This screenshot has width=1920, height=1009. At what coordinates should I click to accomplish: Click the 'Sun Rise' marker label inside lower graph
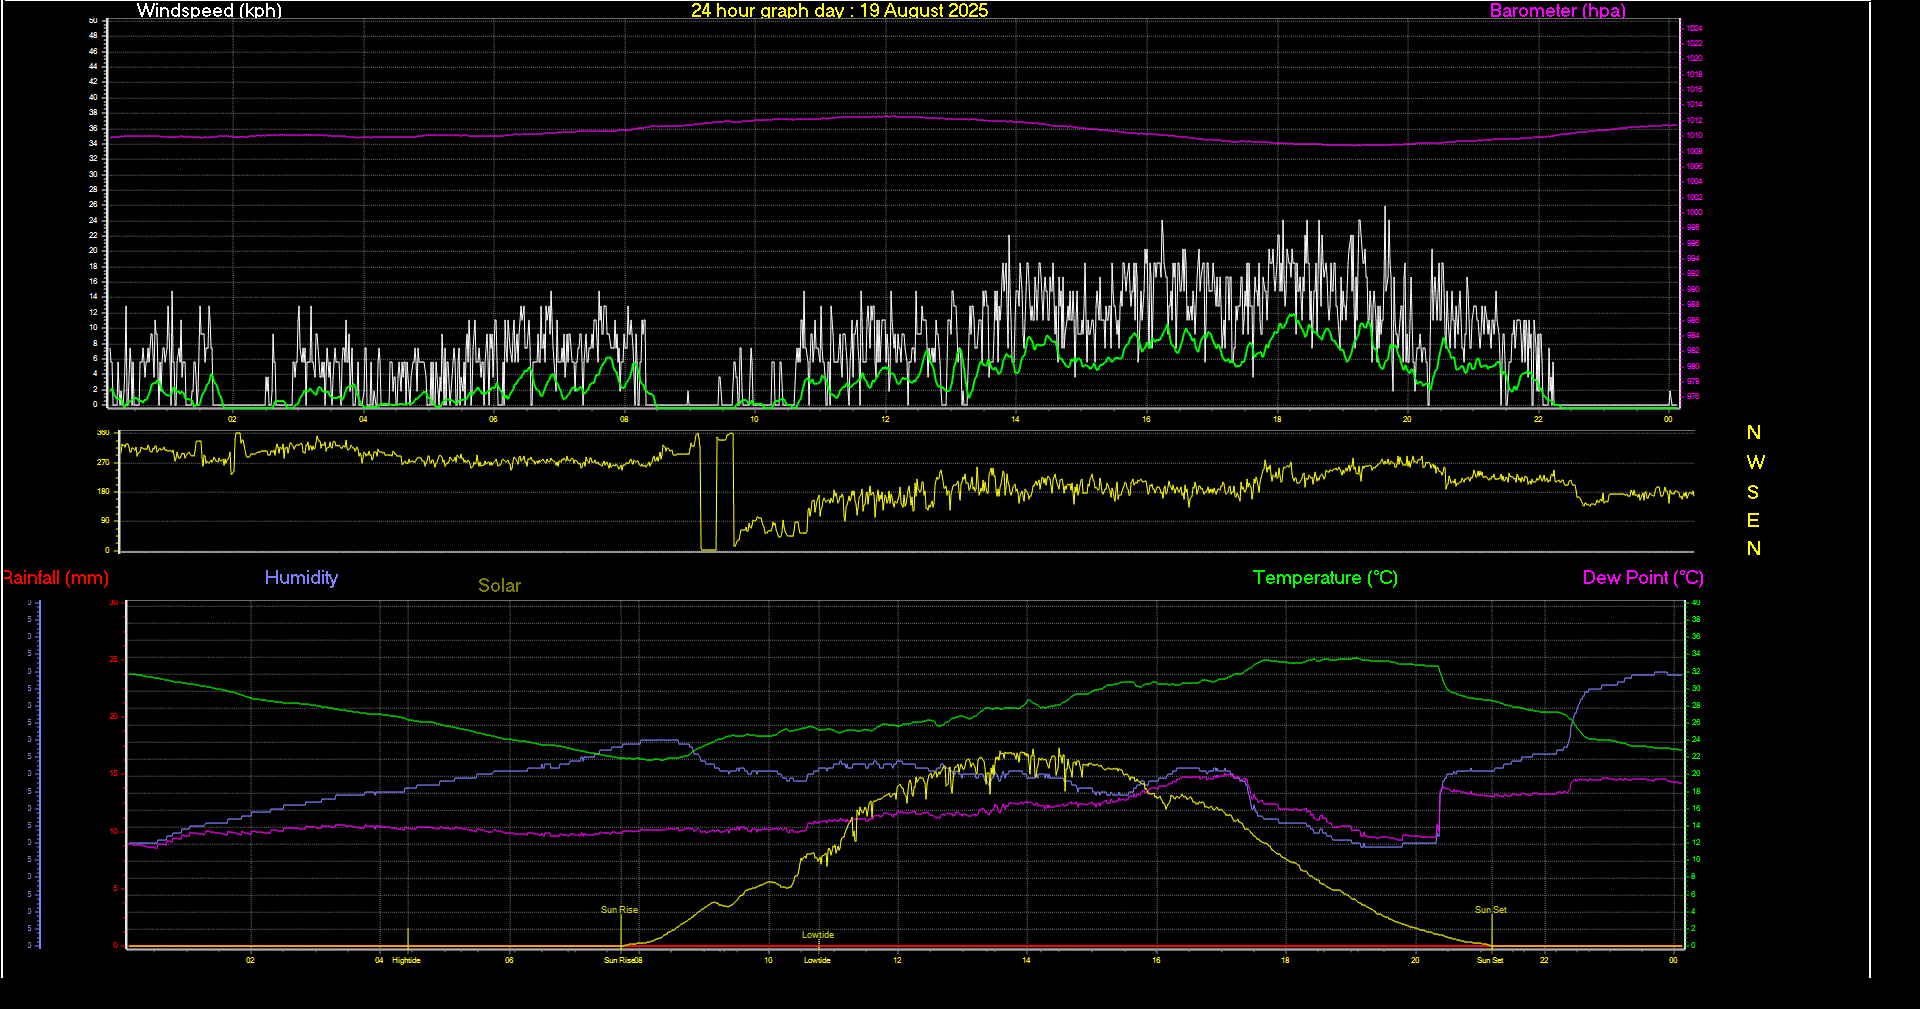click(619, 910)
